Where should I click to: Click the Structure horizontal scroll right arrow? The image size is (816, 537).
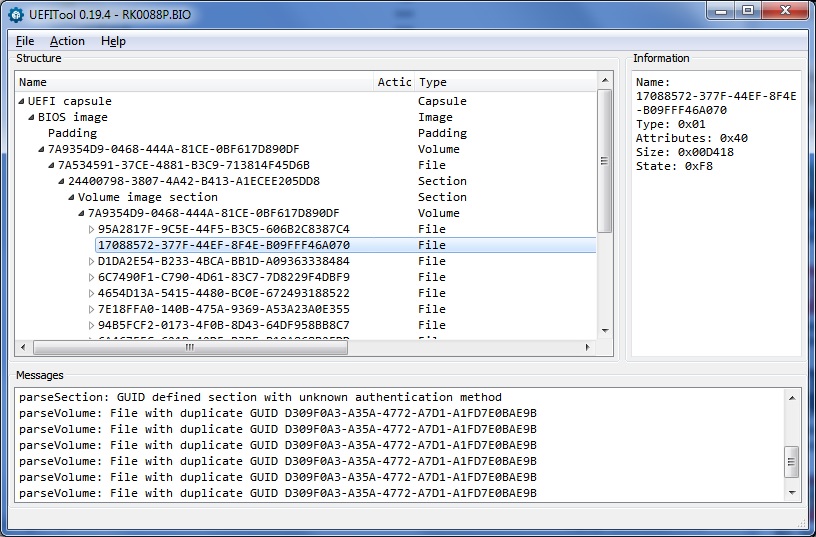(x=589, y=347)
